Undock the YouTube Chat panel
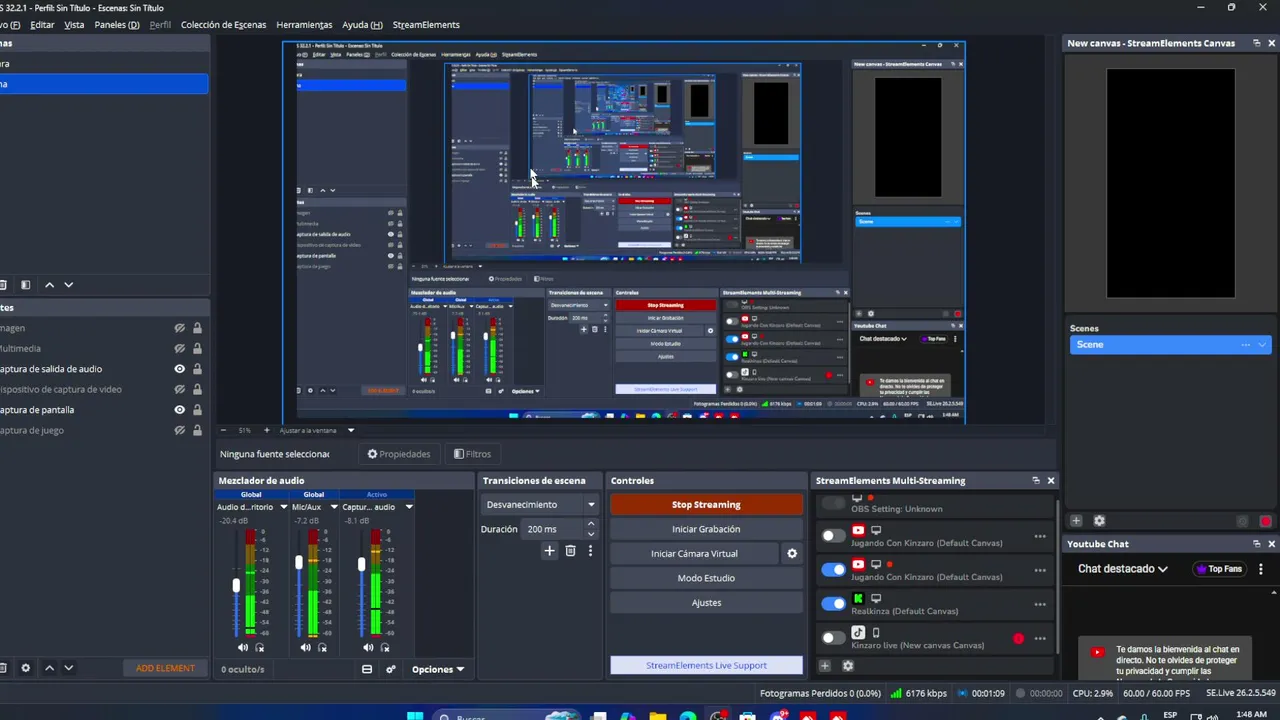The height and width of the screenshot is (720, 1280). point(1256,544)
